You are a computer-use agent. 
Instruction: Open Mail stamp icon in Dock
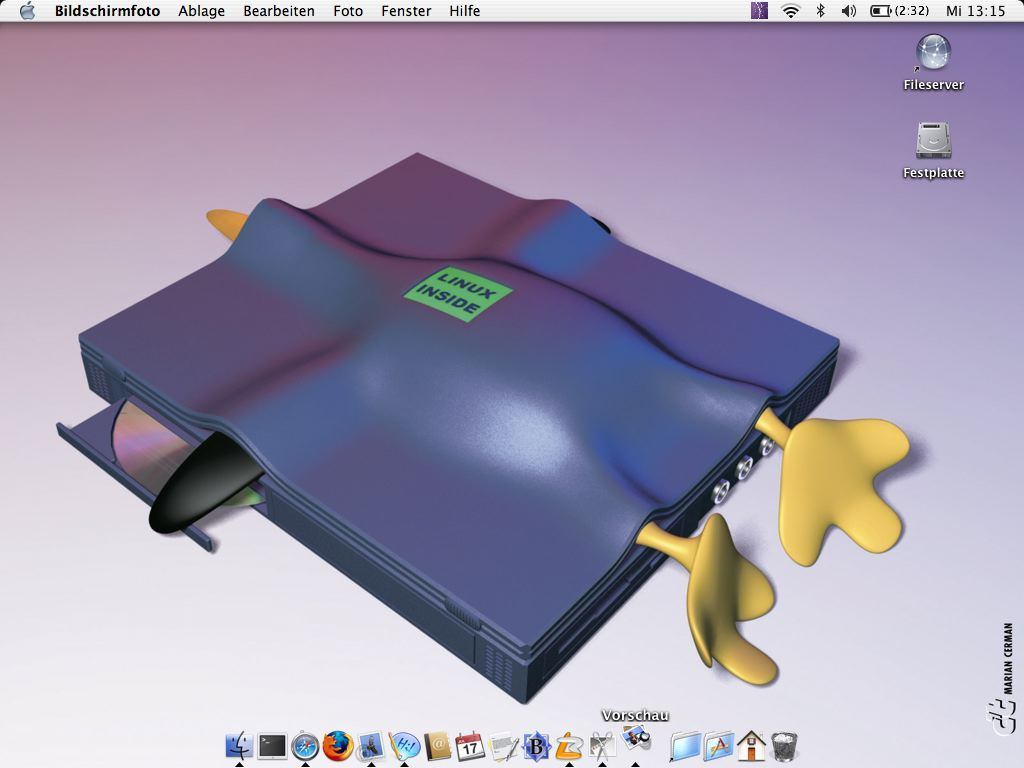pyautogui.click(x=370, y=746)
